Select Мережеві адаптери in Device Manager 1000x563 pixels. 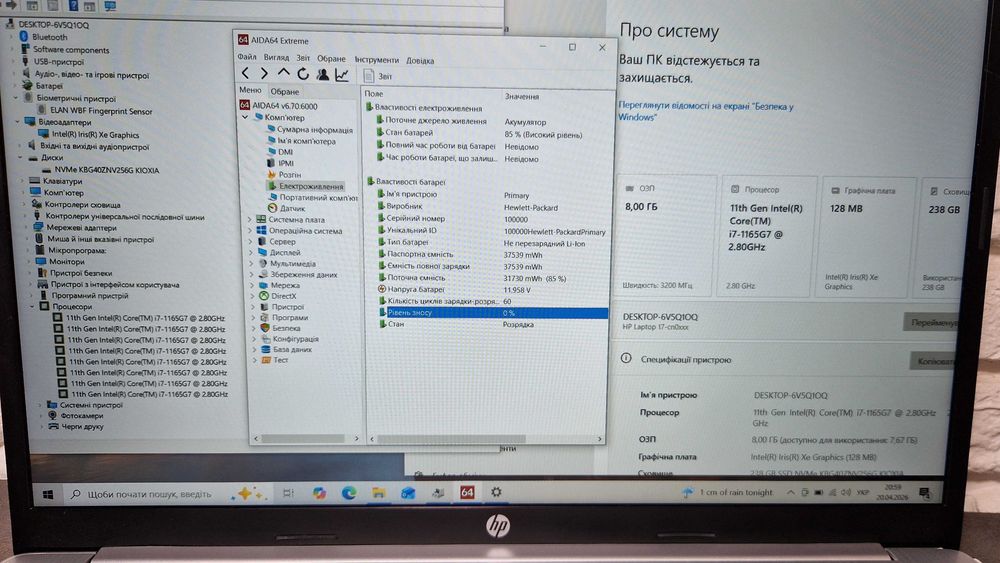point(73,228)
